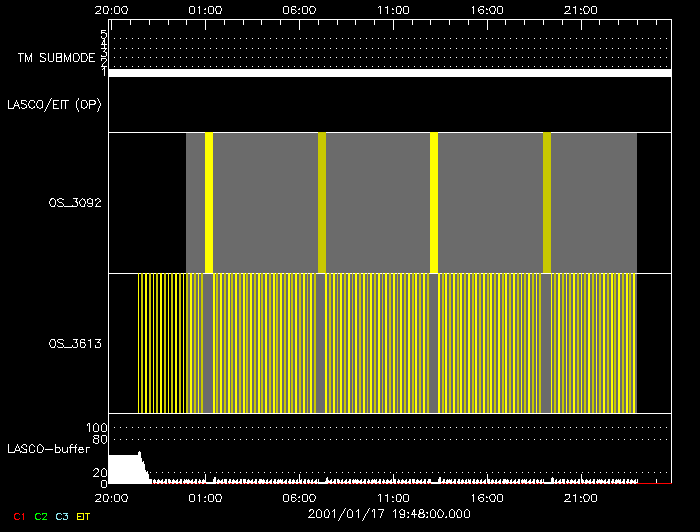This screenshot has width=700, height=532.
Task: Select the yellow EIT legend entry
Action: coord(84,515)
